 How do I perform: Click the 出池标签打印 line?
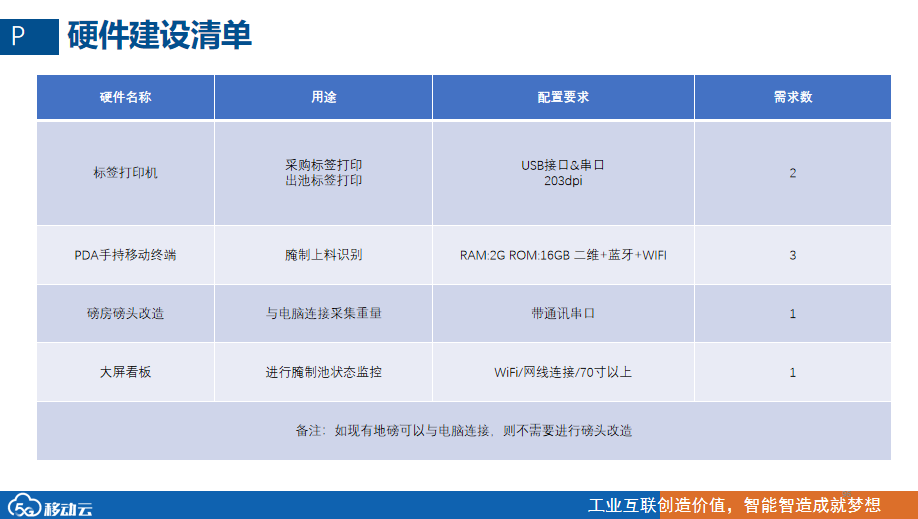(x=323, y=180)
